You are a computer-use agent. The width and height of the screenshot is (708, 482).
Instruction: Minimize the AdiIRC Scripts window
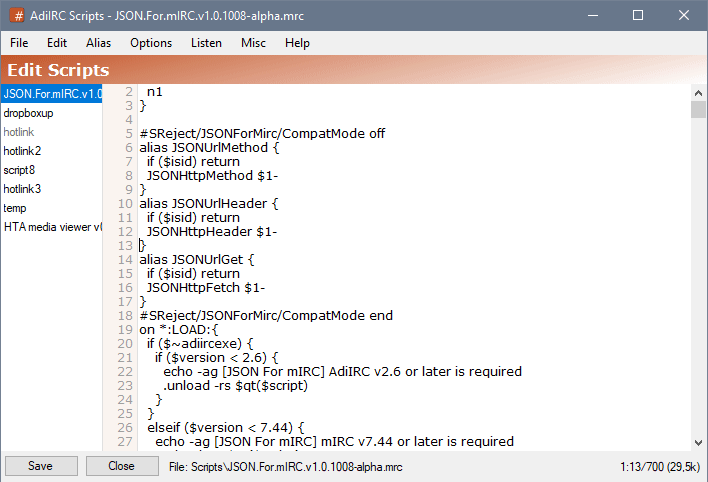[593, 15]
